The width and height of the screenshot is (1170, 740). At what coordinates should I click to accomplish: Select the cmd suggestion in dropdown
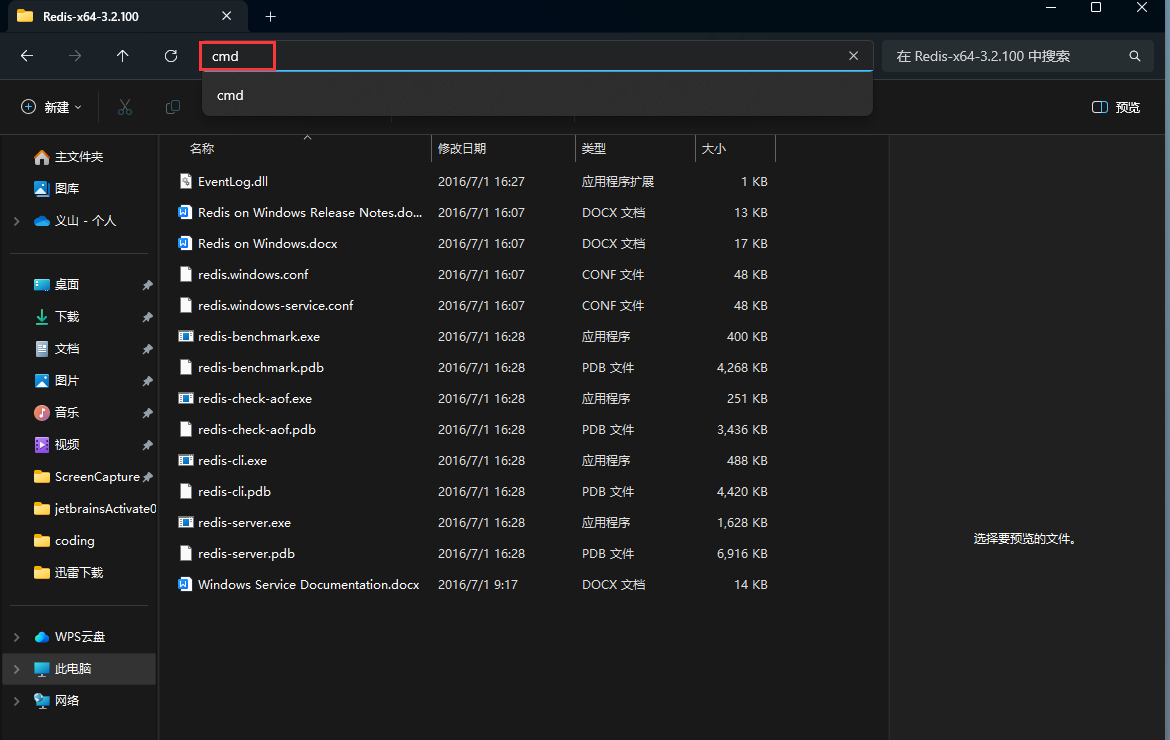[537, 95]
